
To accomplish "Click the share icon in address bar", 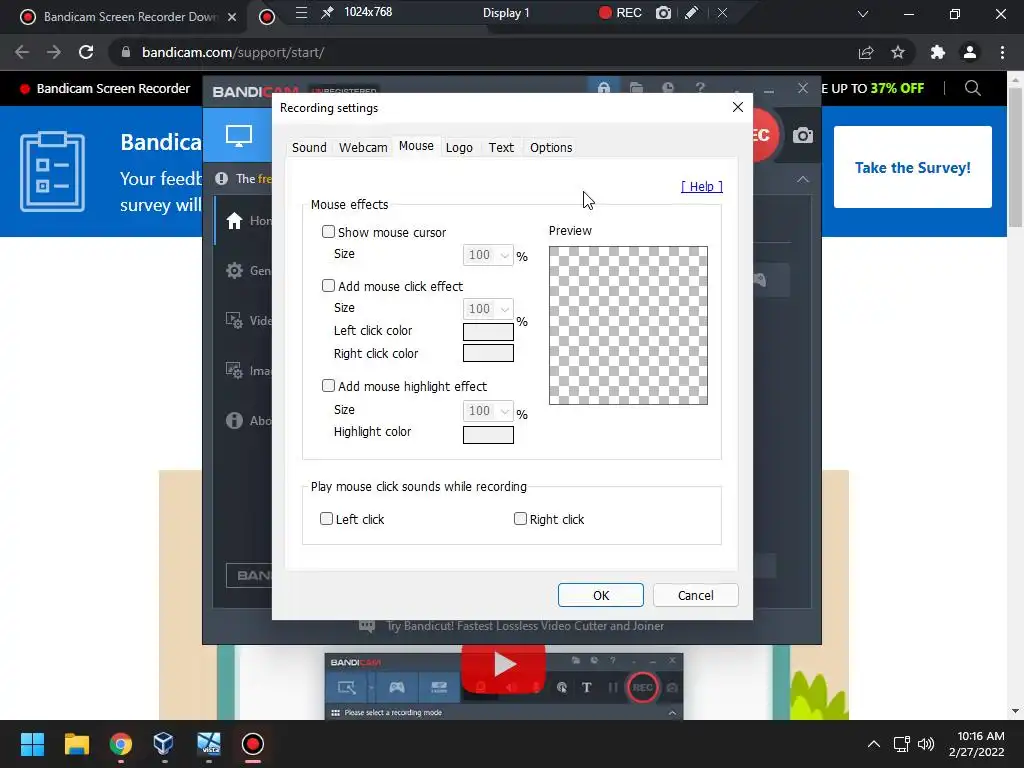I will click(x=866, y=52).
